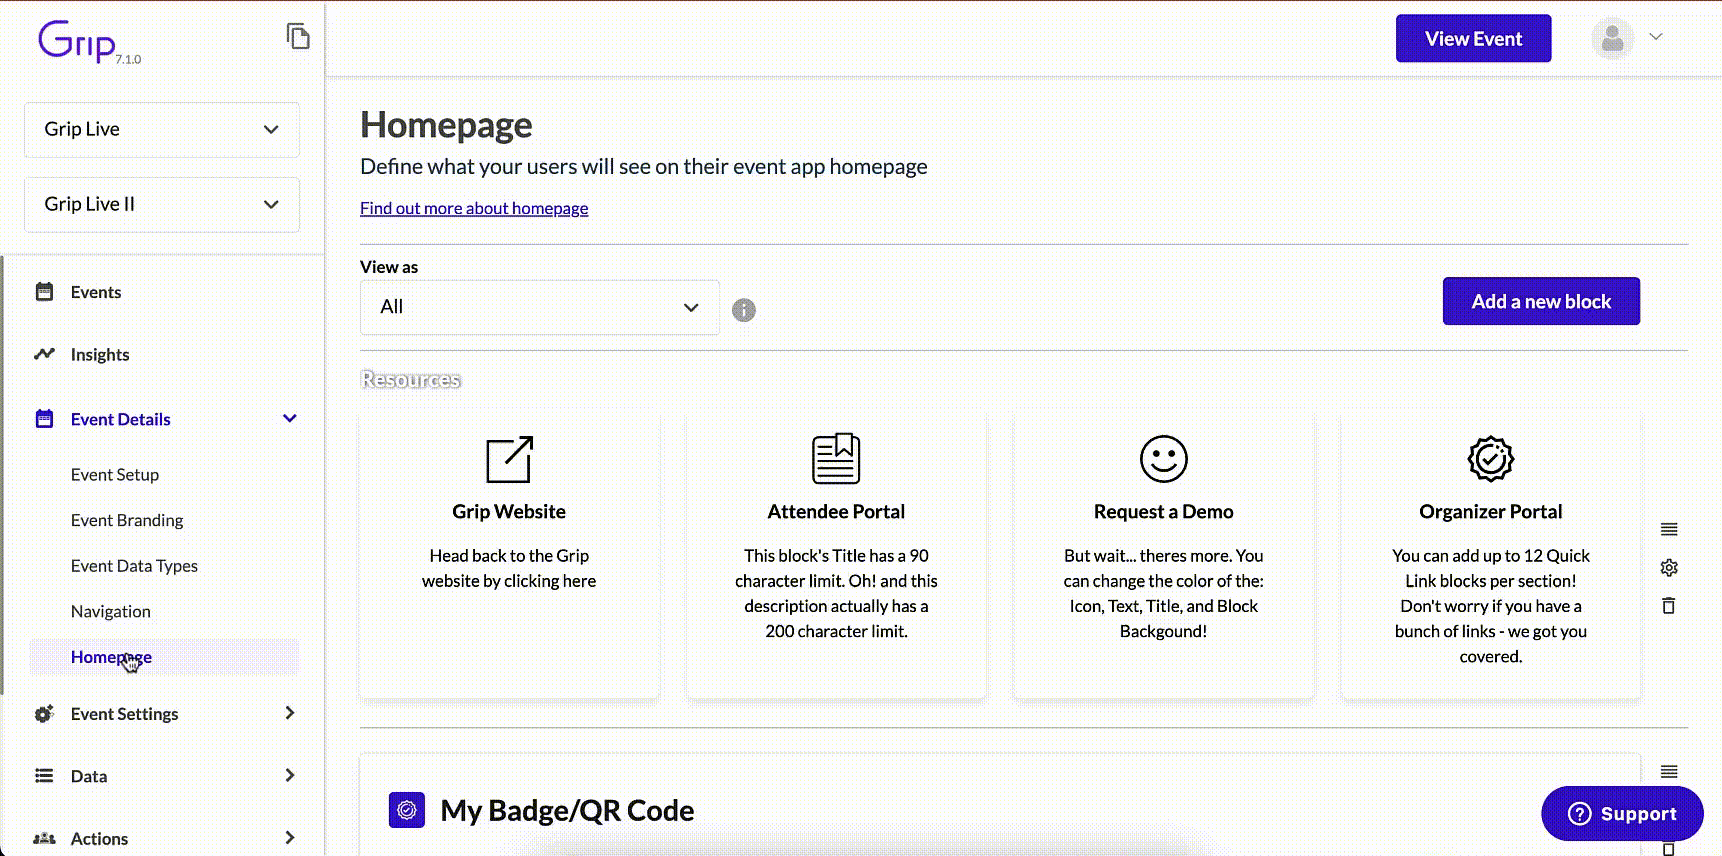
Task: Click the Data list icon
Action: pos(44,776)
